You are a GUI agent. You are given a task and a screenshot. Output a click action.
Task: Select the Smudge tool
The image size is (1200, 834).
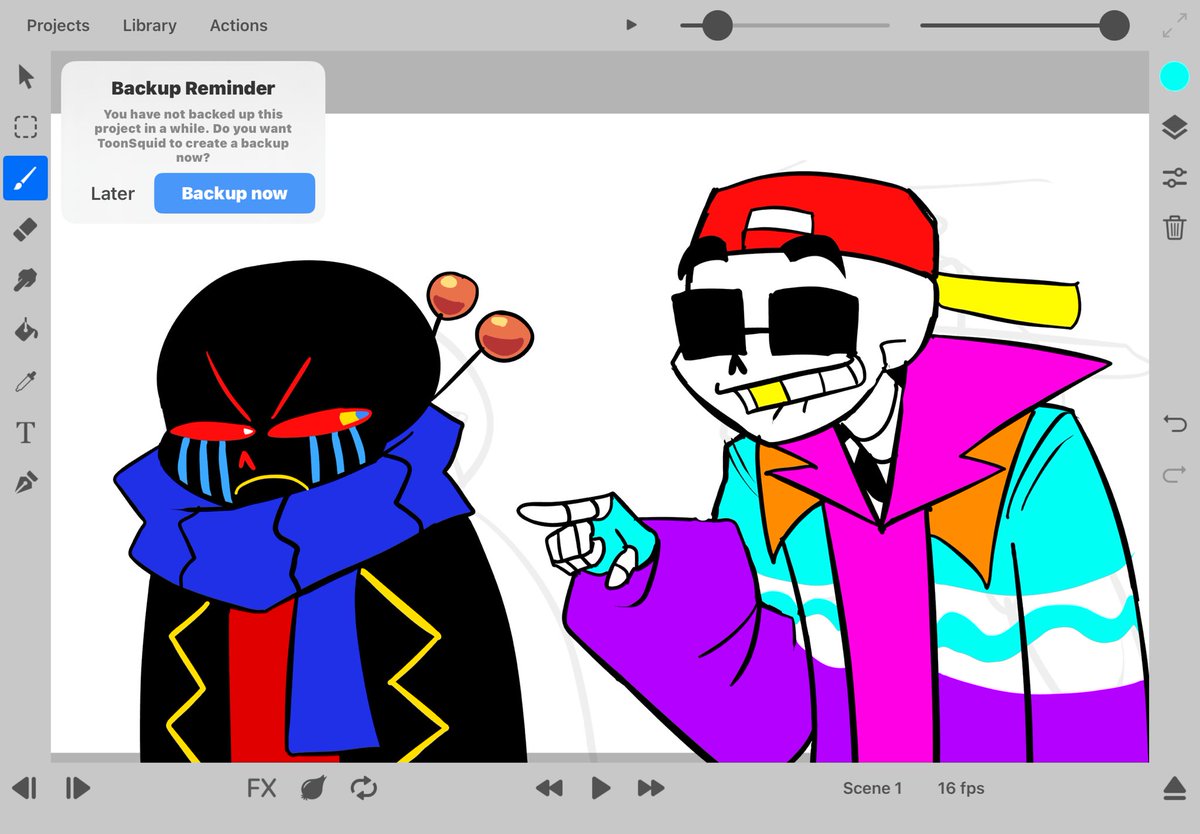[25, 279]
